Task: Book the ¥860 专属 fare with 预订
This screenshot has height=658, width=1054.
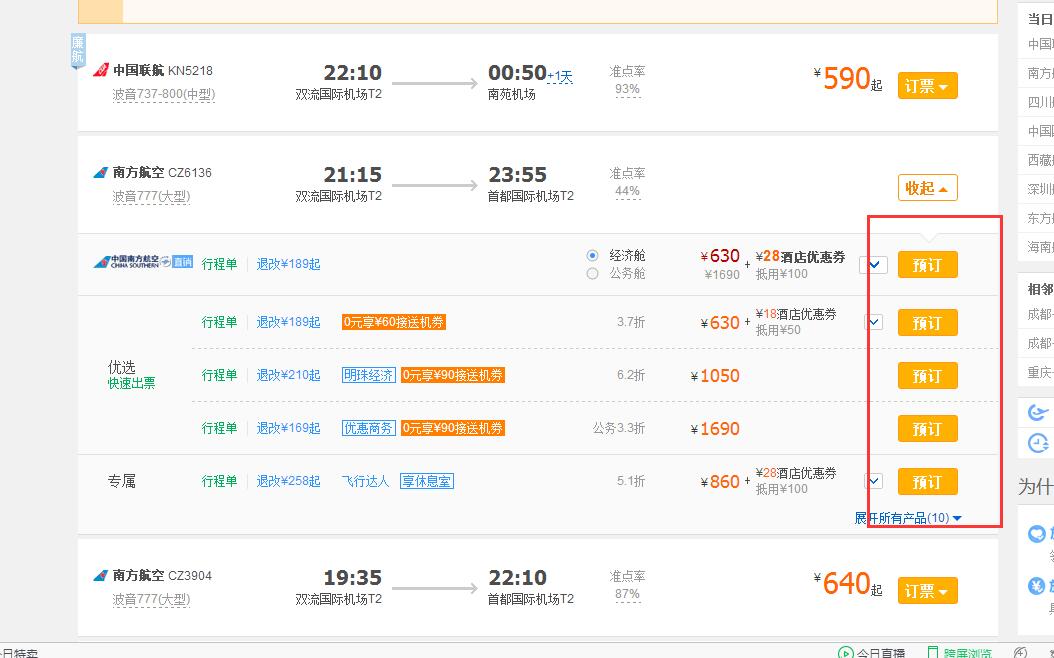Action: coord(928,482)
